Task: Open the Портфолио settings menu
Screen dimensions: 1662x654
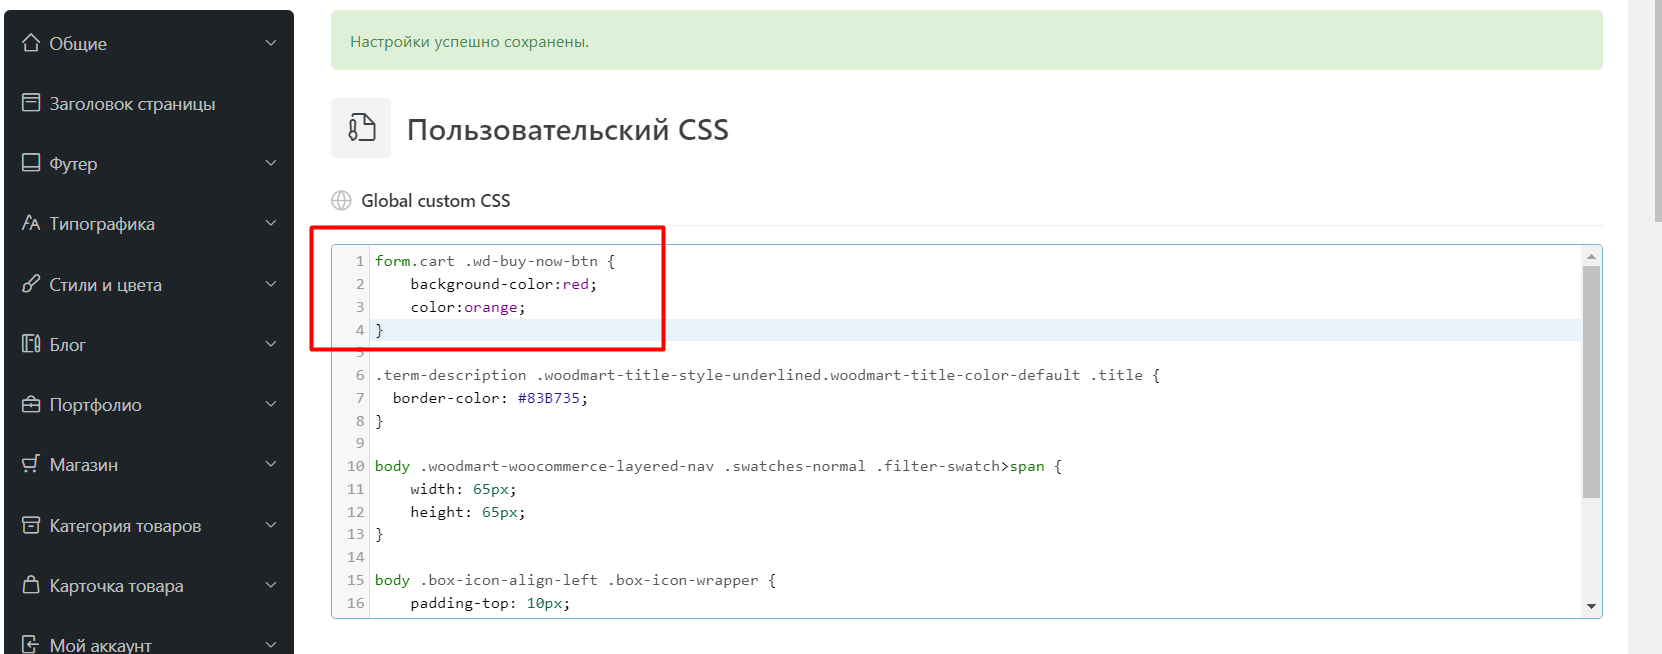Action: (x=149, y=404)
